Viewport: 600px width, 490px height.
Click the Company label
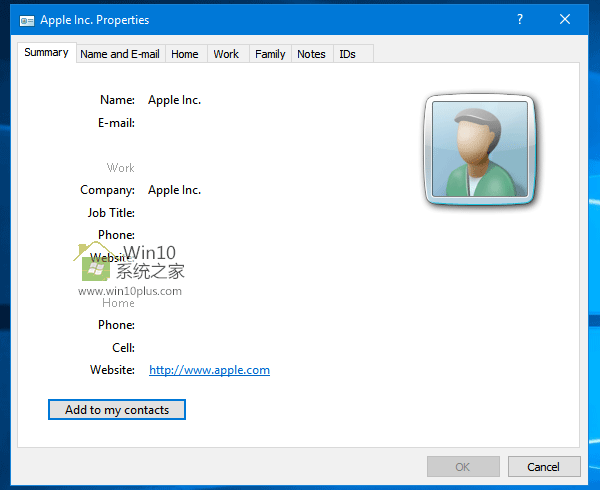pyautogui.click(x=107, y=190)
